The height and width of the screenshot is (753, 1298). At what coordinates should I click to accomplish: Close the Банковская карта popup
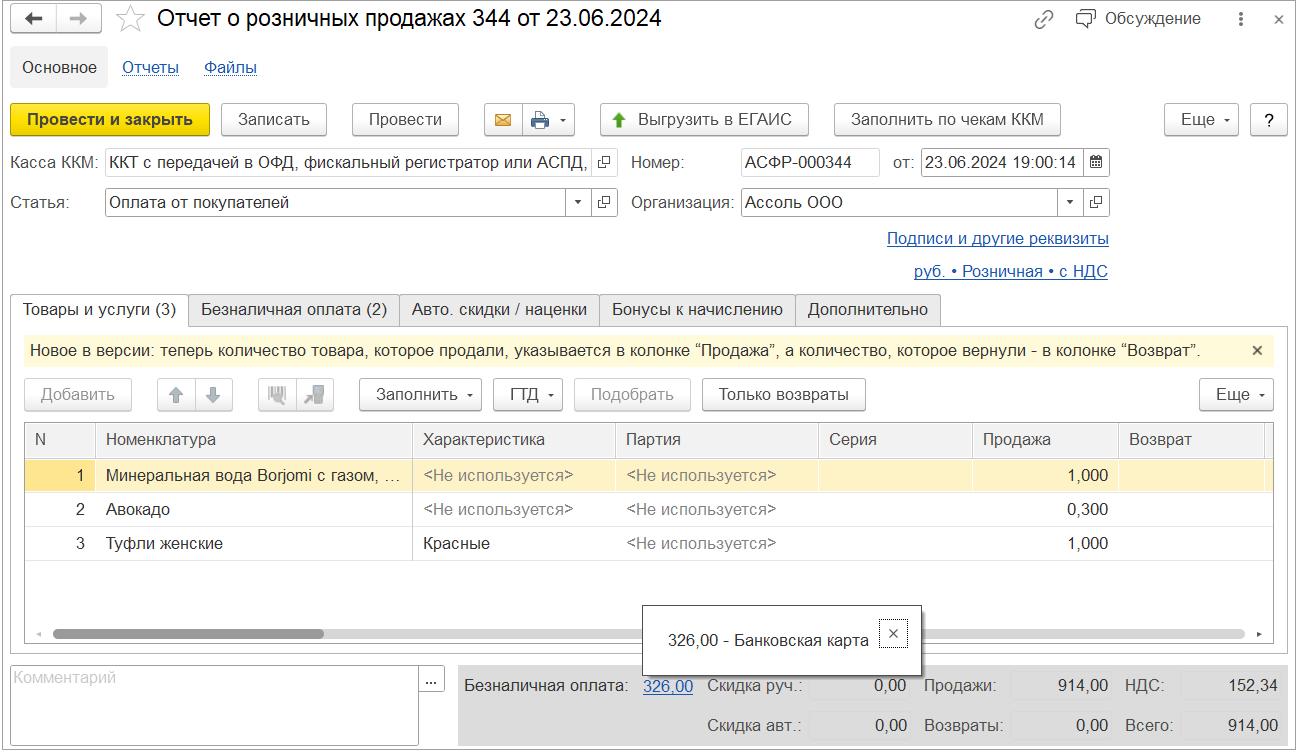(893, 633)
